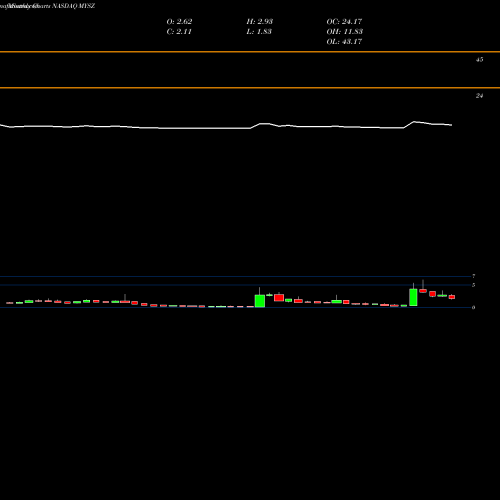Viewport: 500px width, 500px height.
Task: Select the high price text 'H: 2.93'
Action: click(x=260, y=22)
